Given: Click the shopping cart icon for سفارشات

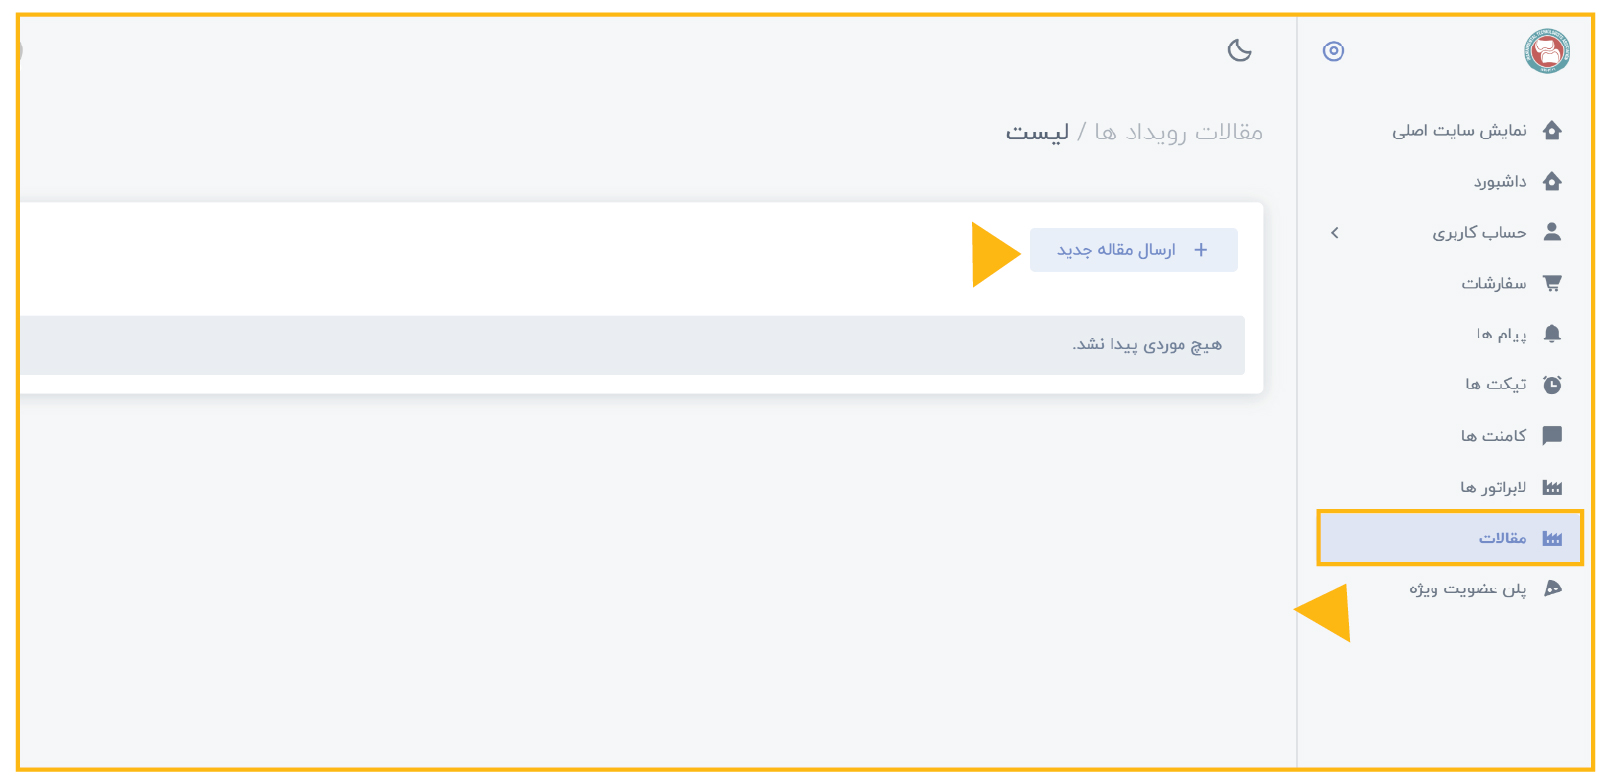Looking at the screenshot, I should point(1552,283).
